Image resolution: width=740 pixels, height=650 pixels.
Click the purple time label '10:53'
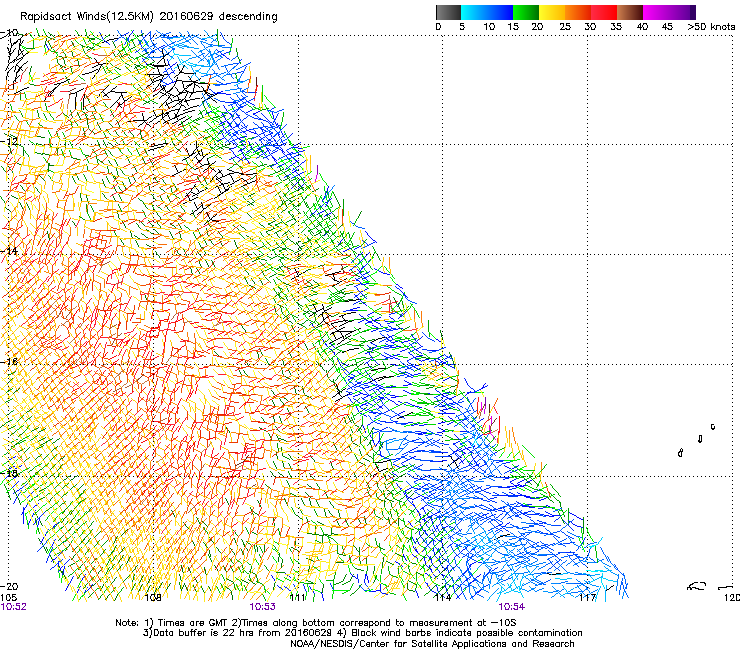click(262, 607)
